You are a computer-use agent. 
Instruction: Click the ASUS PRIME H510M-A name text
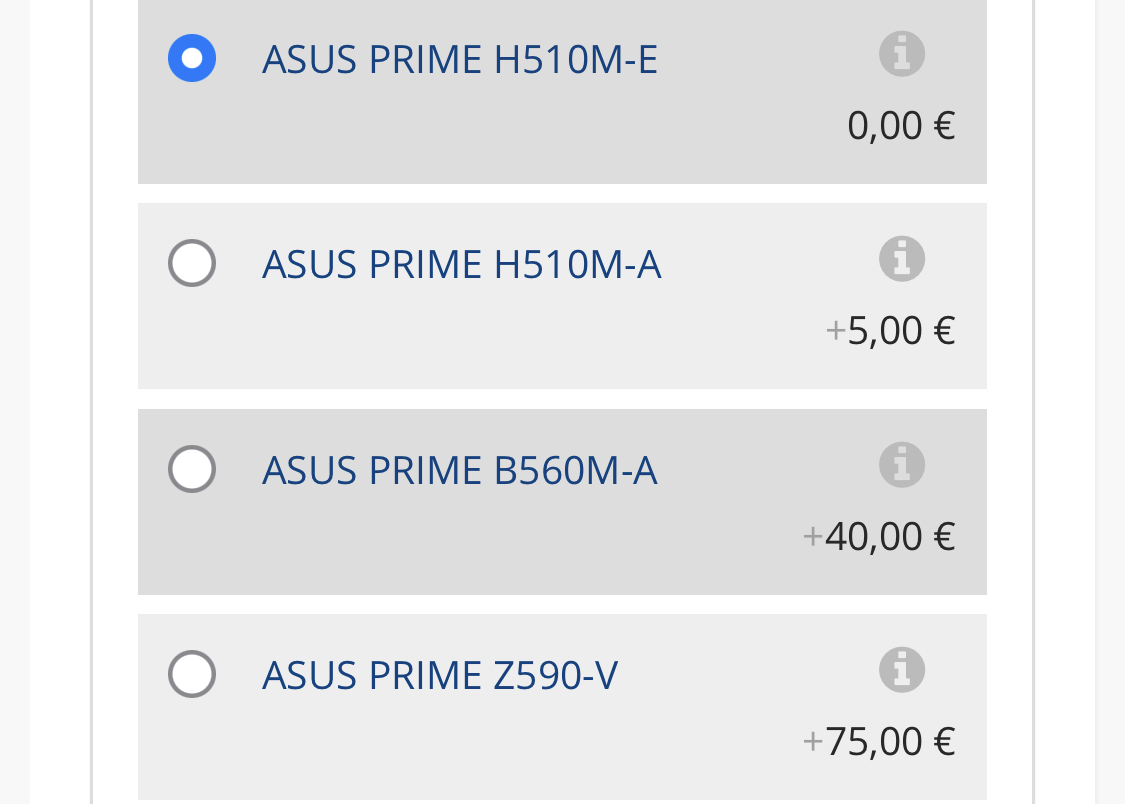click(x=461, y=266)
